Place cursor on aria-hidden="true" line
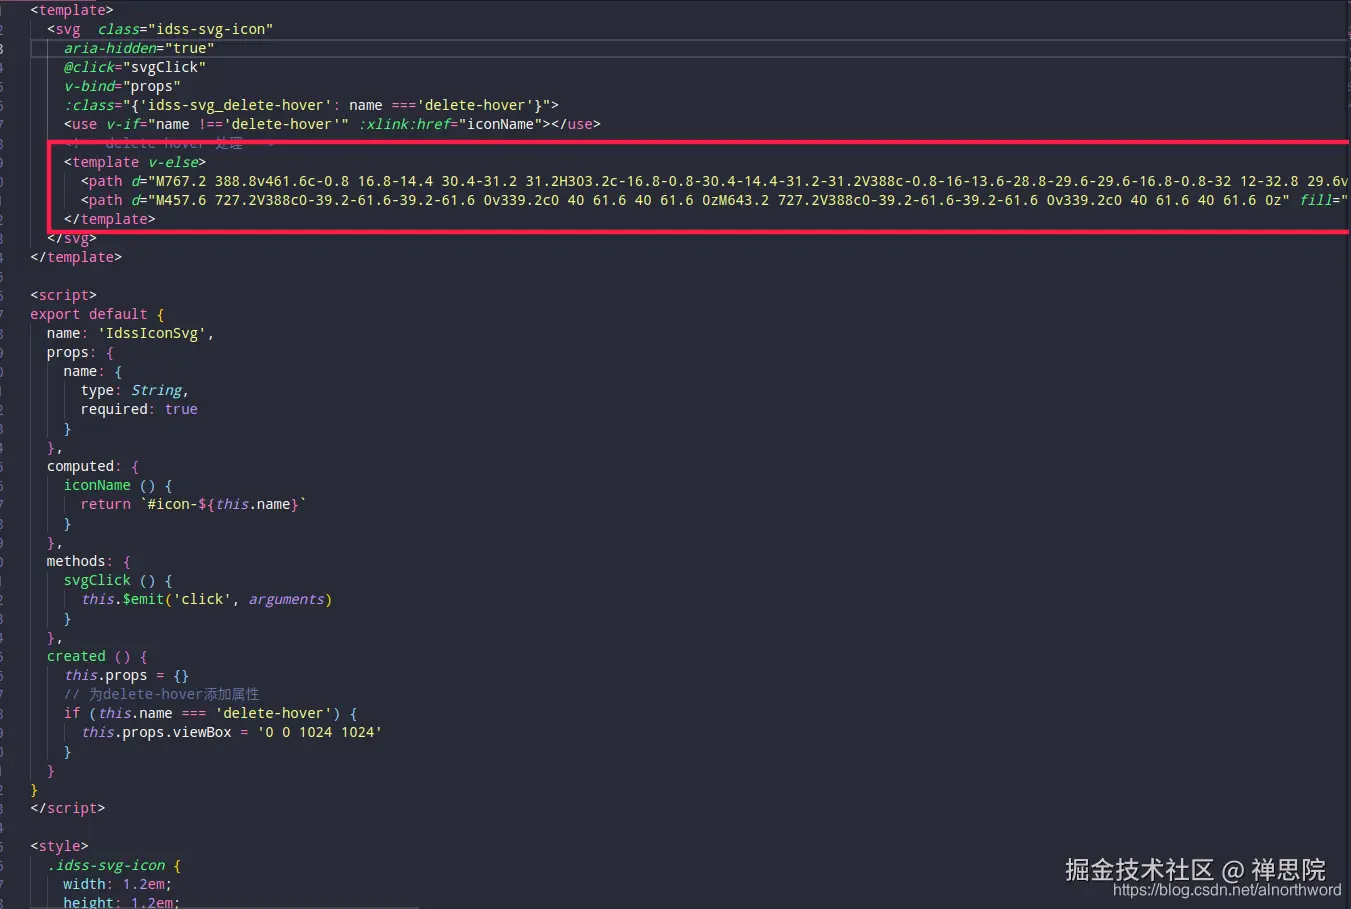Image resolution: width=1351 pixels, height=909 pixels. pos(139,48)
